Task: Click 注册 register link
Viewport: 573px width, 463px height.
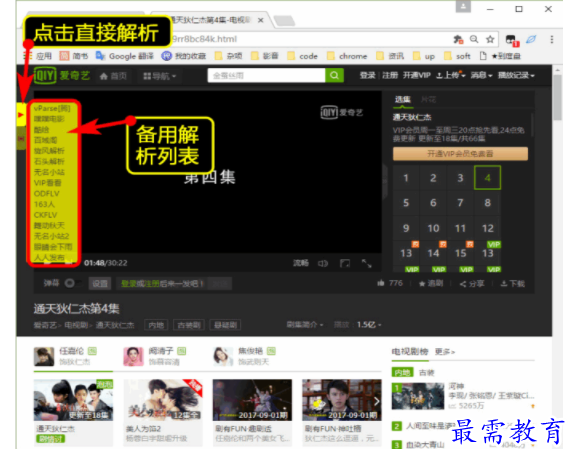Action: 390,75
